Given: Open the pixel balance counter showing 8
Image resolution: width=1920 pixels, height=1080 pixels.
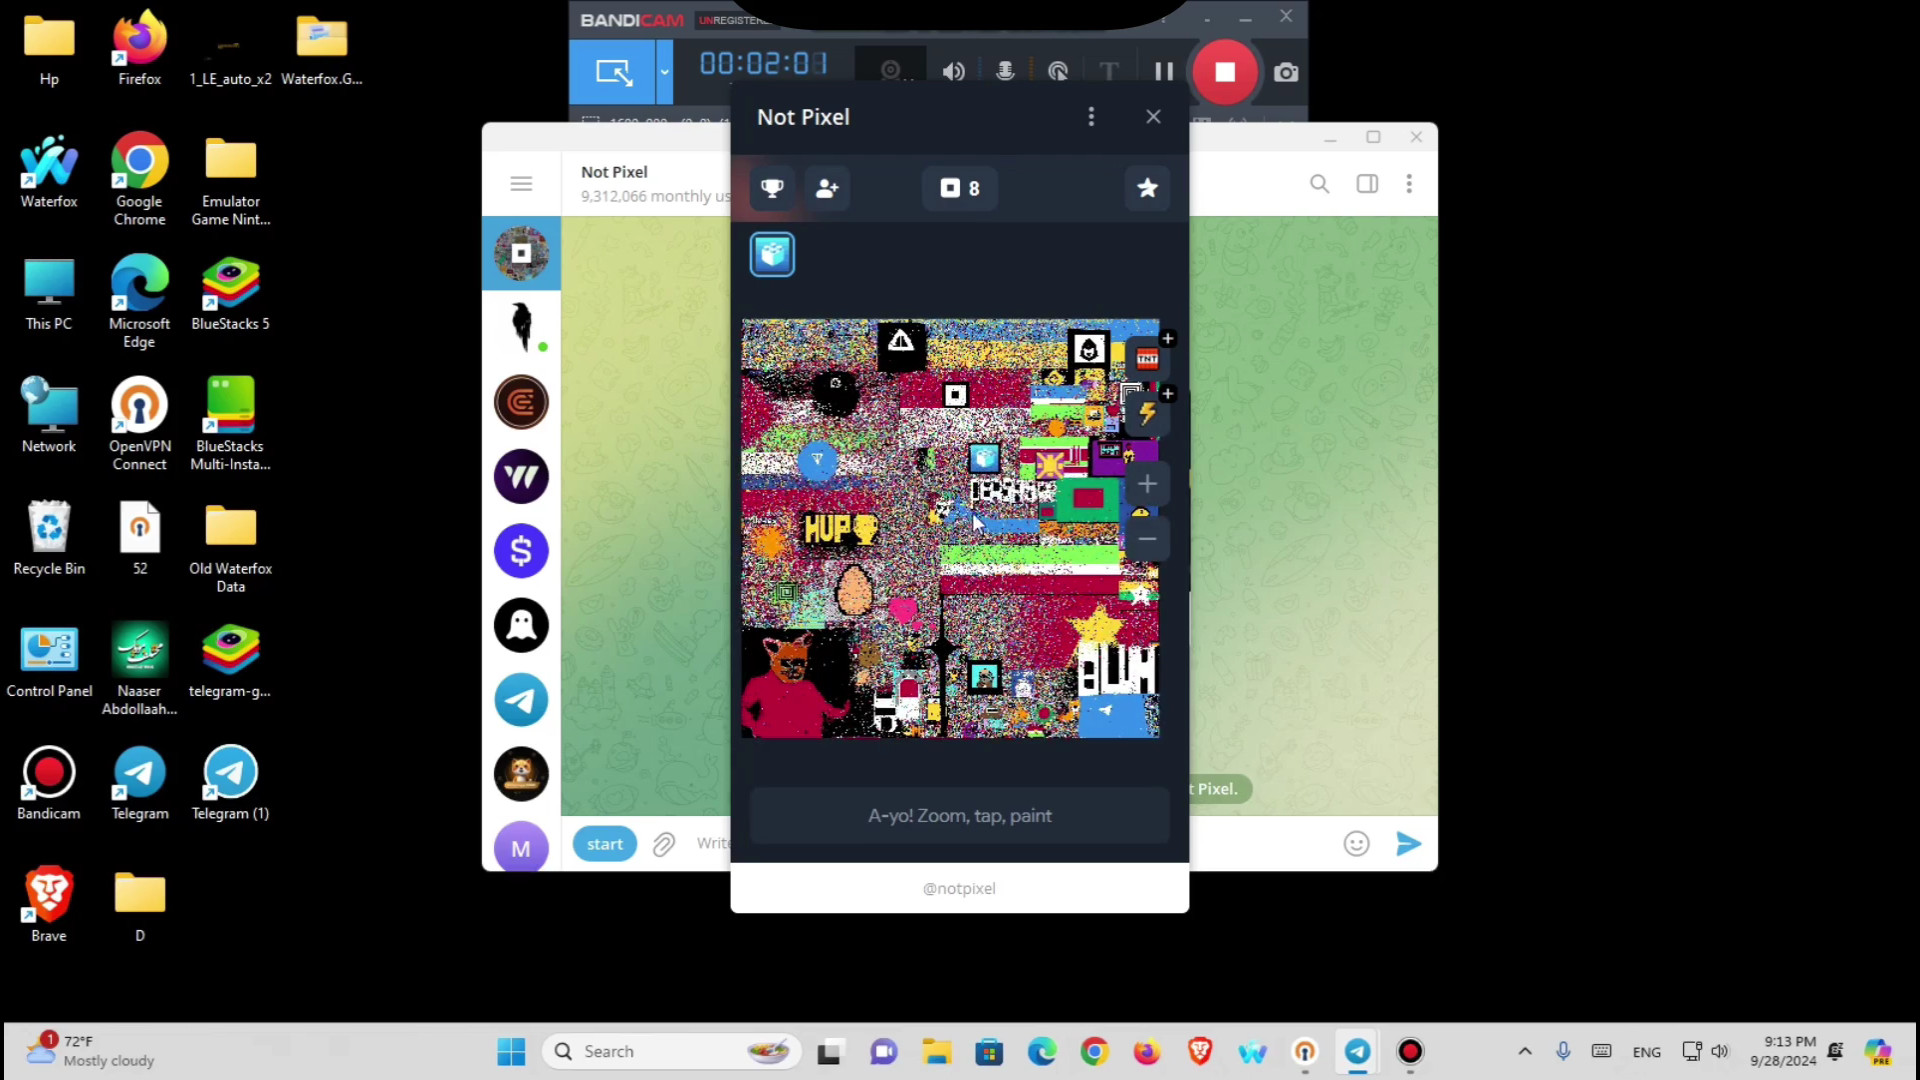Looking at the screenshot, I should [960, 188].
